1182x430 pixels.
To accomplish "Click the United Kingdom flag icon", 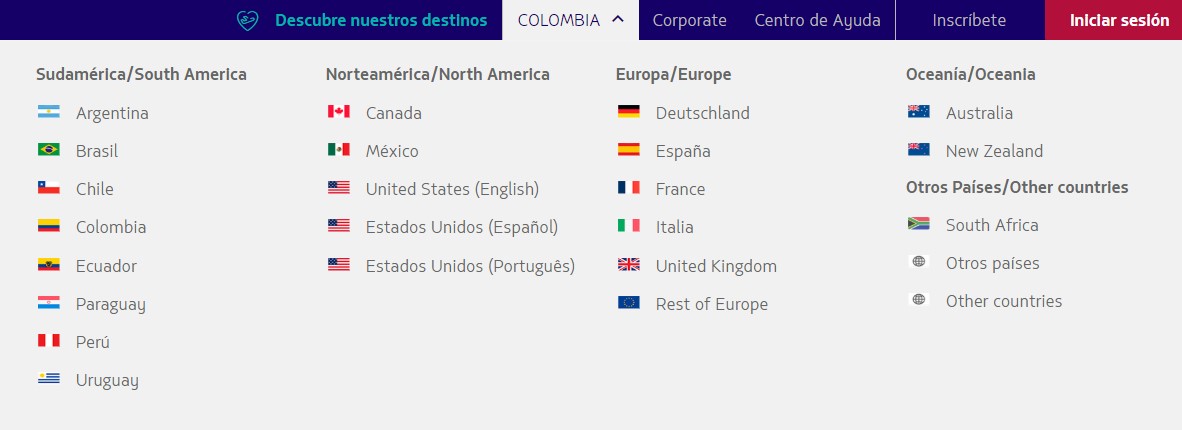I will tap(628, 265).
